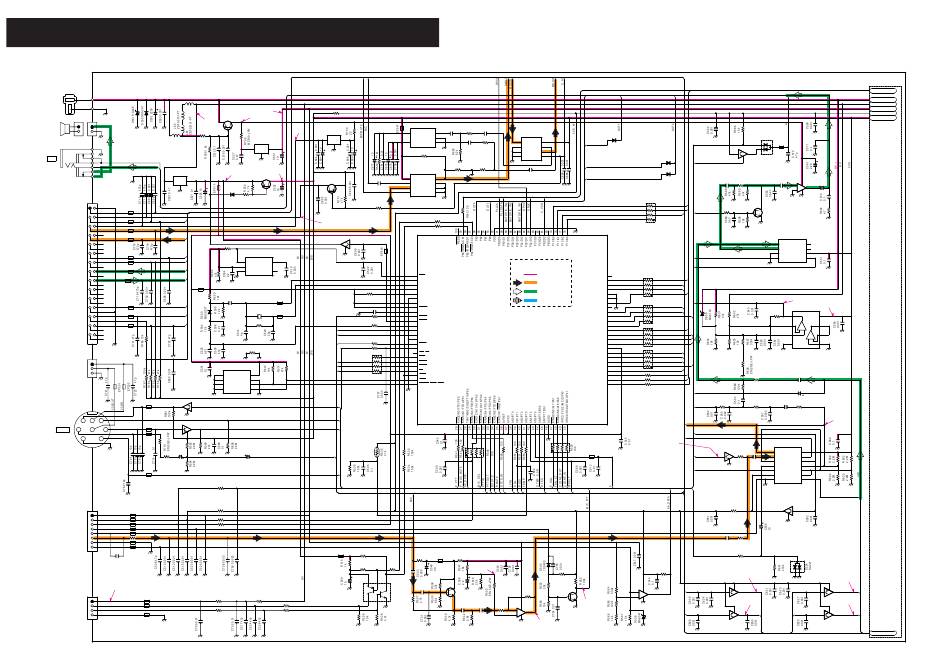Click the op-amp at the orange path's bottom bend
Screen dimensions: 950x654
(521, 613)
